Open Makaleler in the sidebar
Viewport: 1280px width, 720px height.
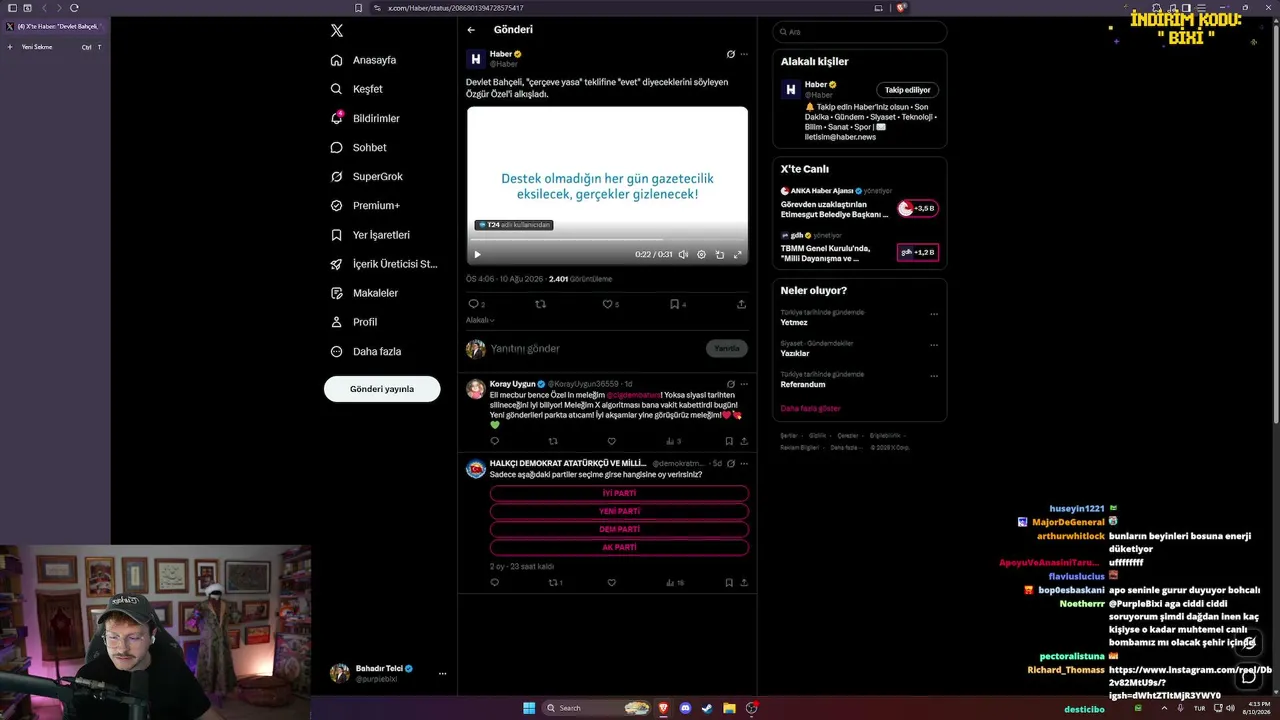(x=364, y=293)
